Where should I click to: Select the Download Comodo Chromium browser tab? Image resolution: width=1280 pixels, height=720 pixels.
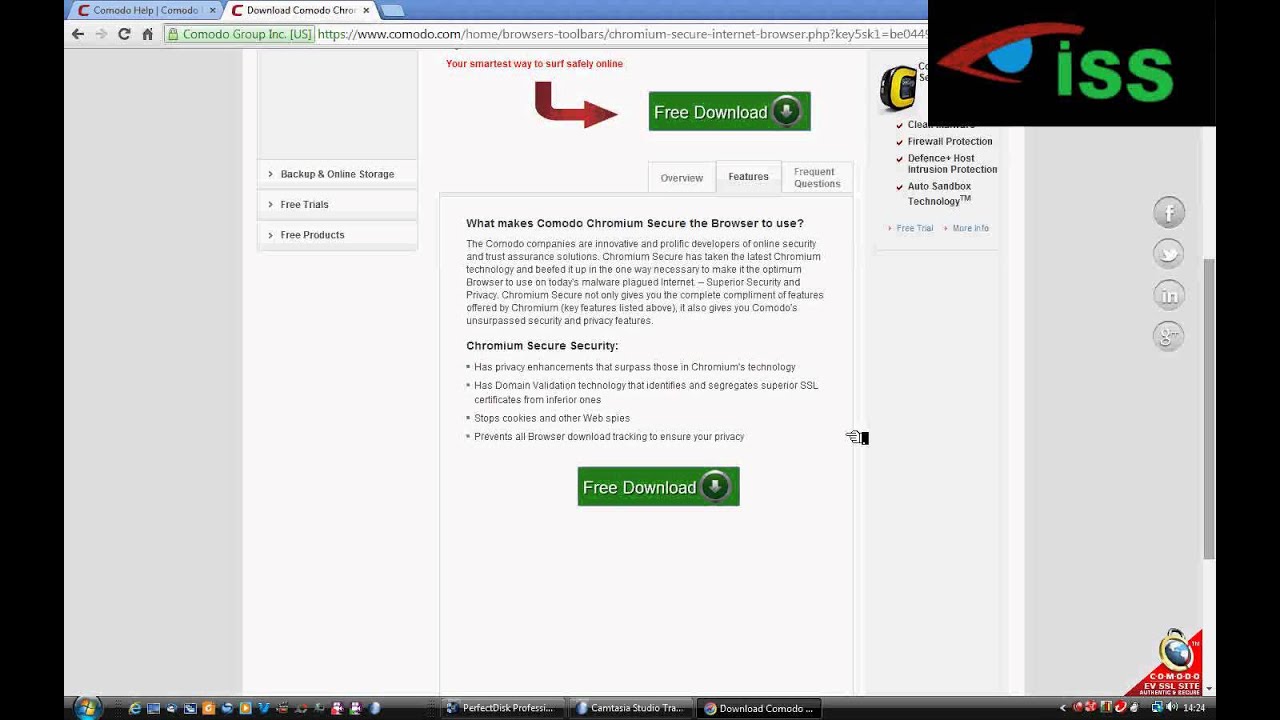click(x=300, y=10)
